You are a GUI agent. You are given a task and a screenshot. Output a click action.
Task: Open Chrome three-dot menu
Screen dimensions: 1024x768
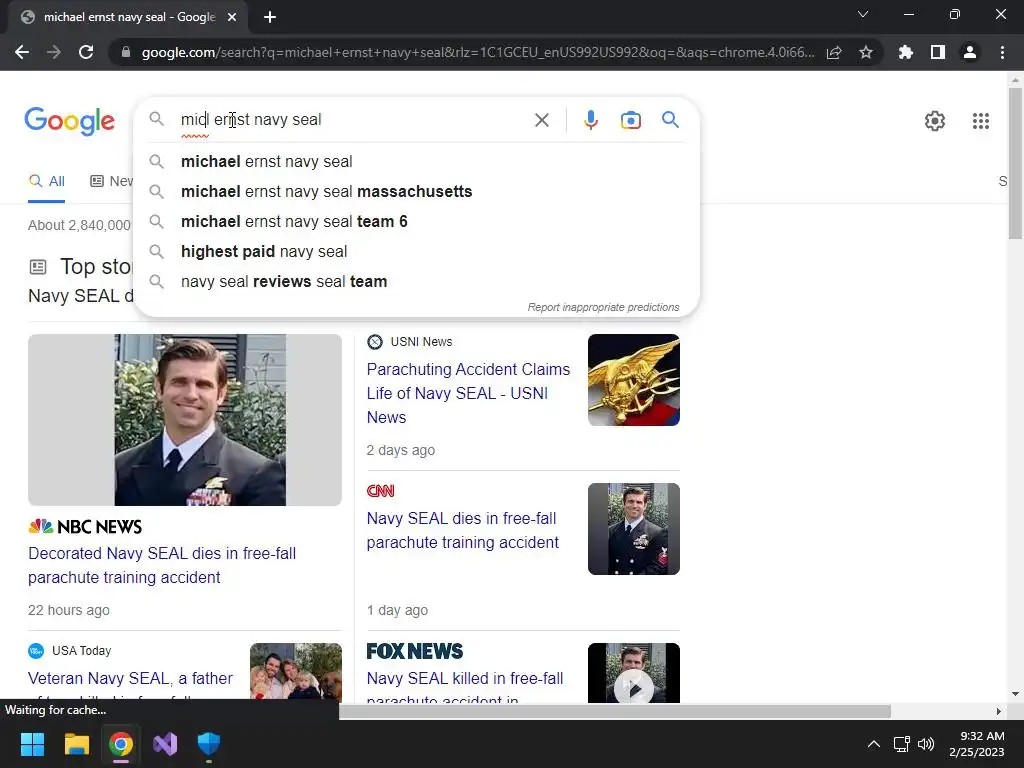click(x=1002, y=52)
